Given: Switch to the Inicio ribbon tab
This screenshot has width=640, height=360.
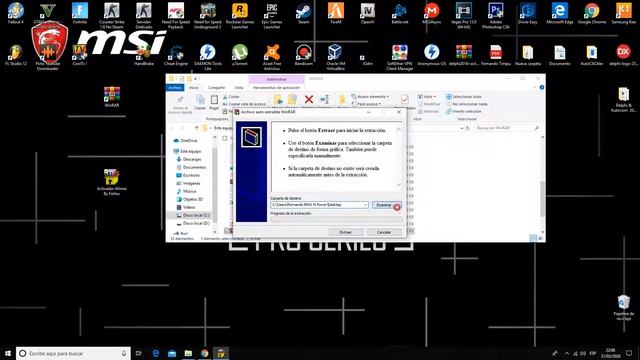Looking at the screenshot, I should pos(193,88).
